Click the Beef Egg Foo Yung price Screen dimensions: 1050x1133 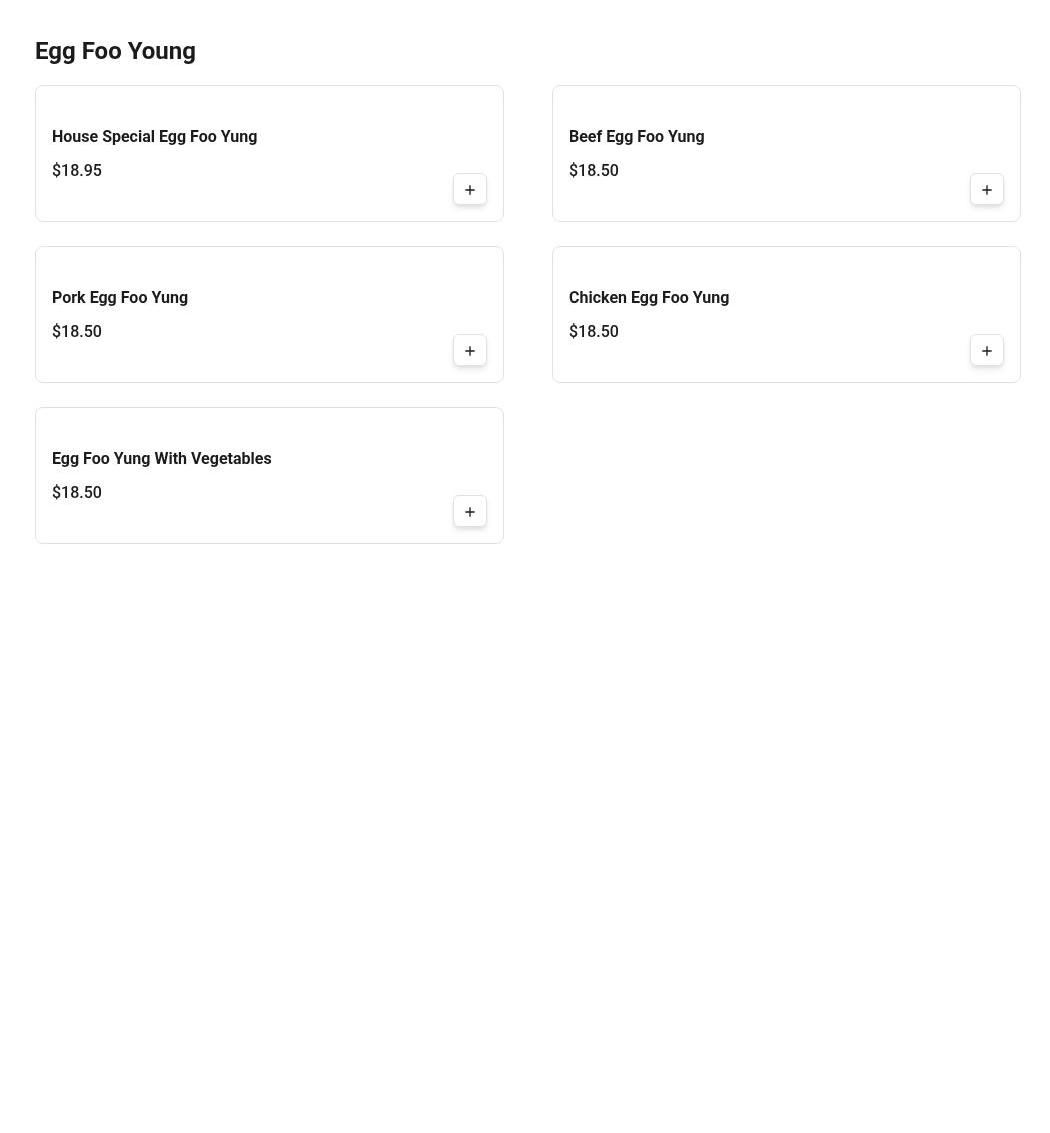tap(593, 171)
